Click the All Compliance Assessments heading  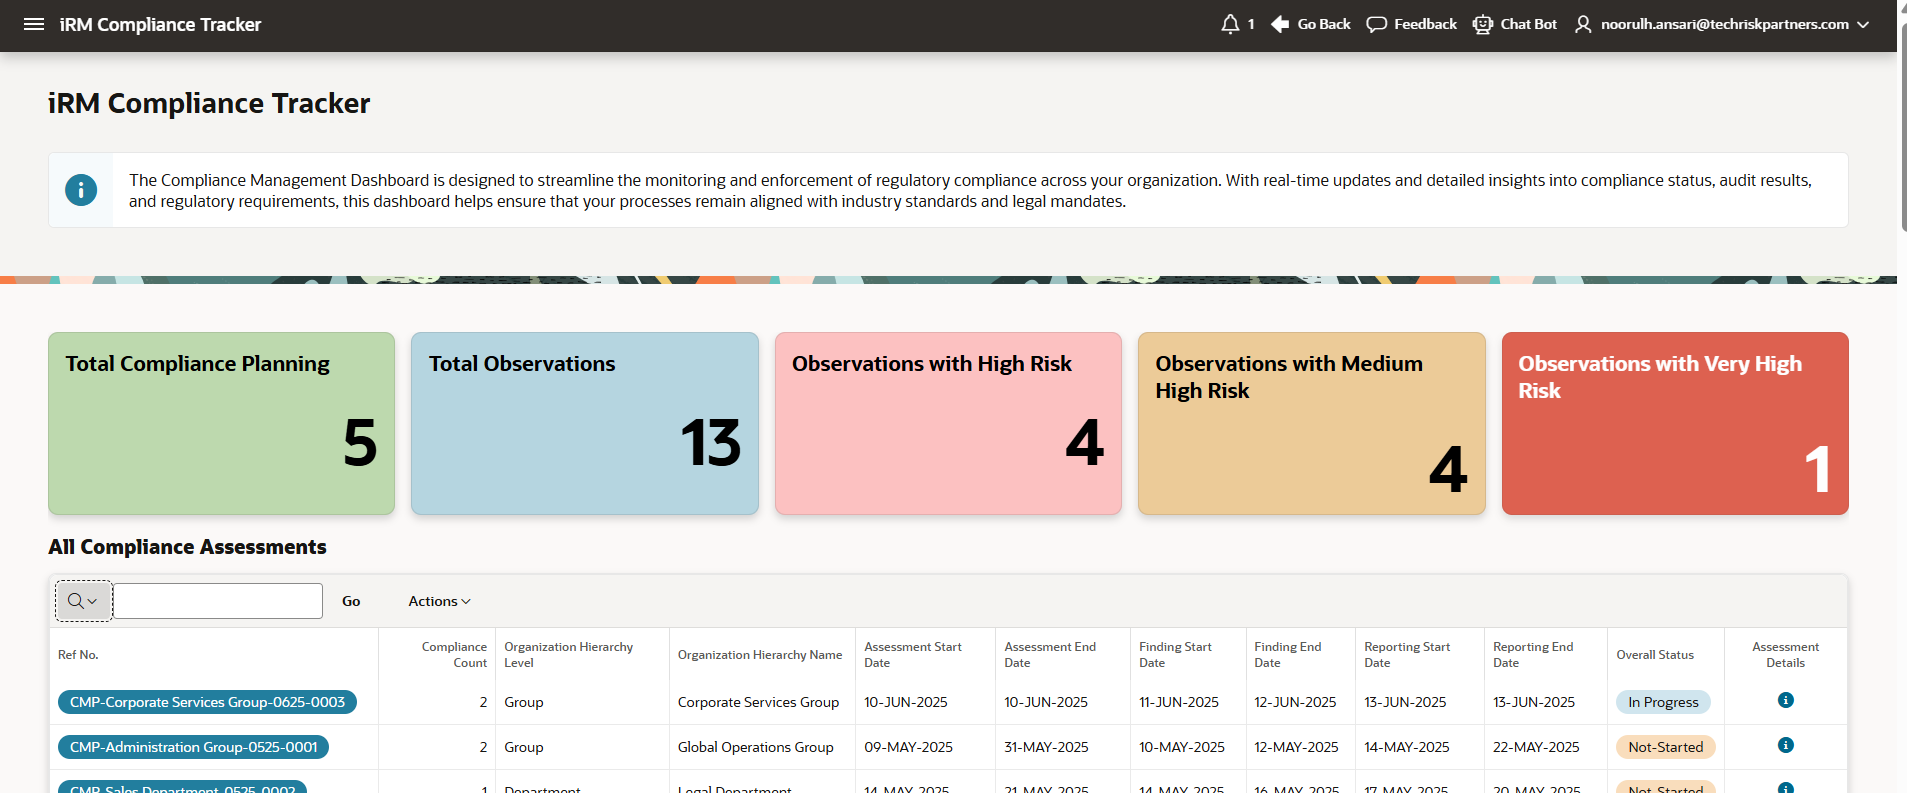[x=187, y=547]
